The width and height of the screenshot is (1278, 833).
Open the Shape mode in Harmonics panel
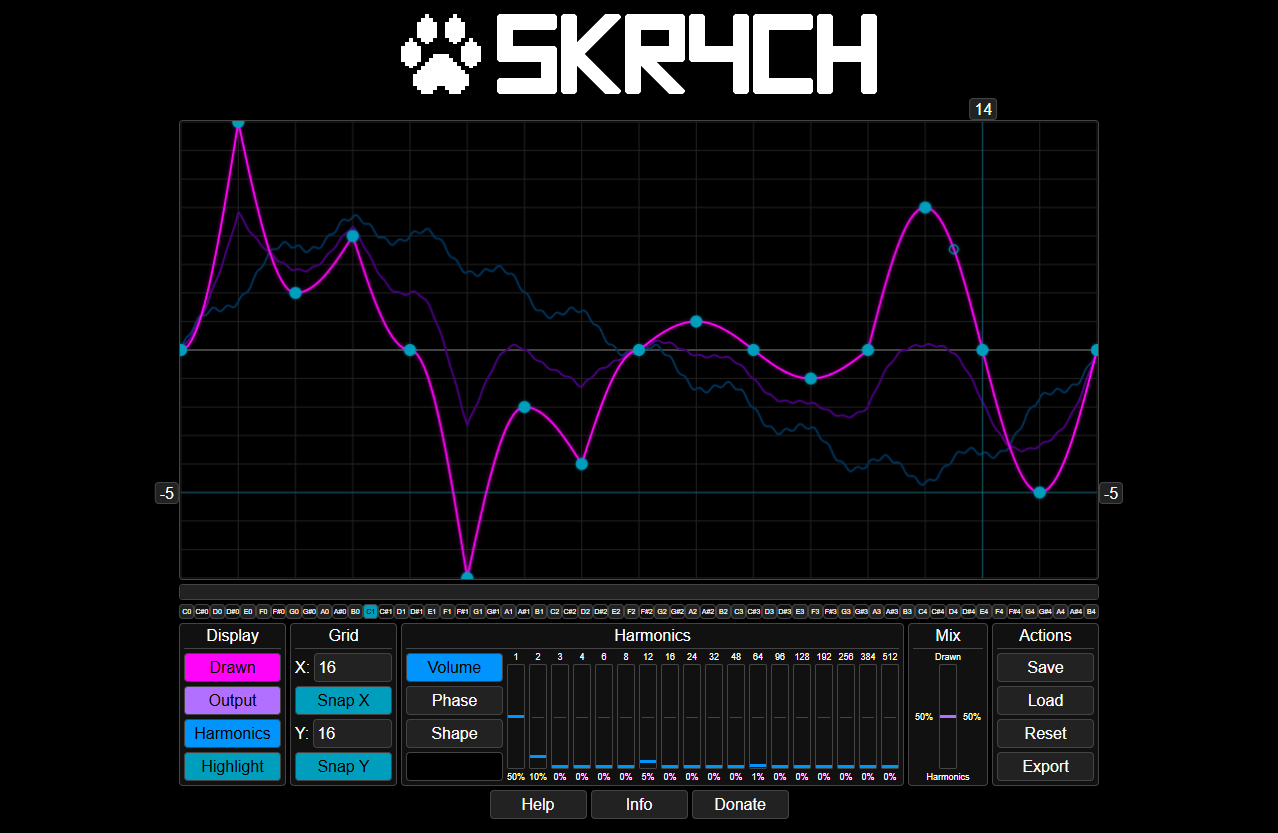pyautogui.click(x=454, y=733)
